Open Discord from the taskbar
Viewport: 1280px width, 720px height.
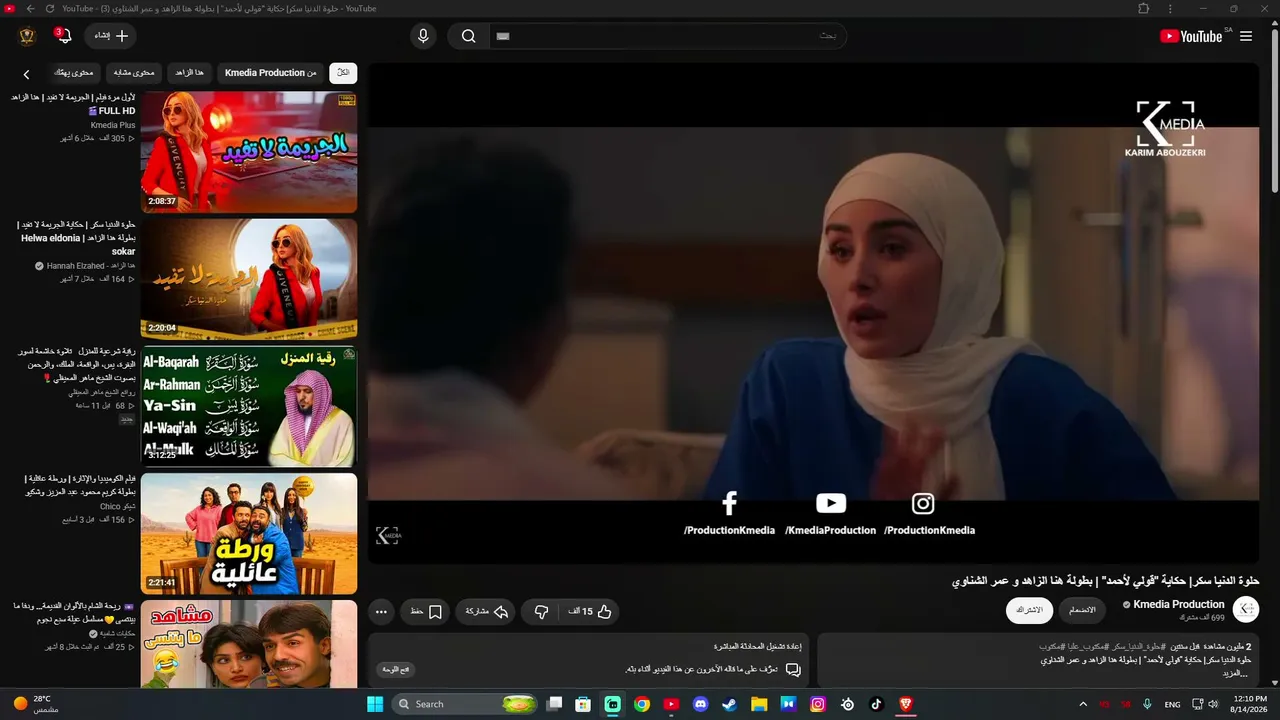tap(700, 704)
